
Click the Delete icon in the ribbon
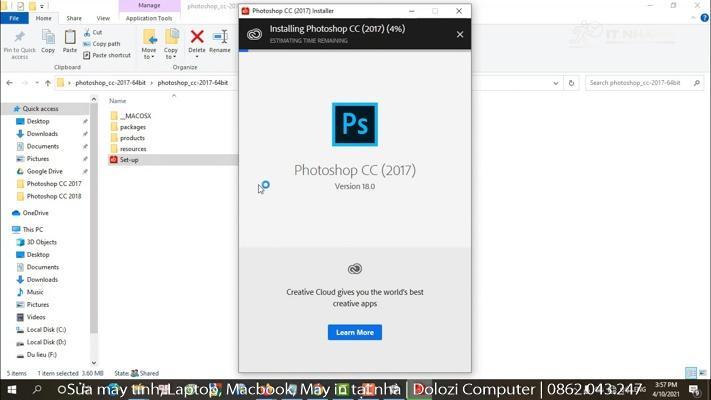point(197,41)
